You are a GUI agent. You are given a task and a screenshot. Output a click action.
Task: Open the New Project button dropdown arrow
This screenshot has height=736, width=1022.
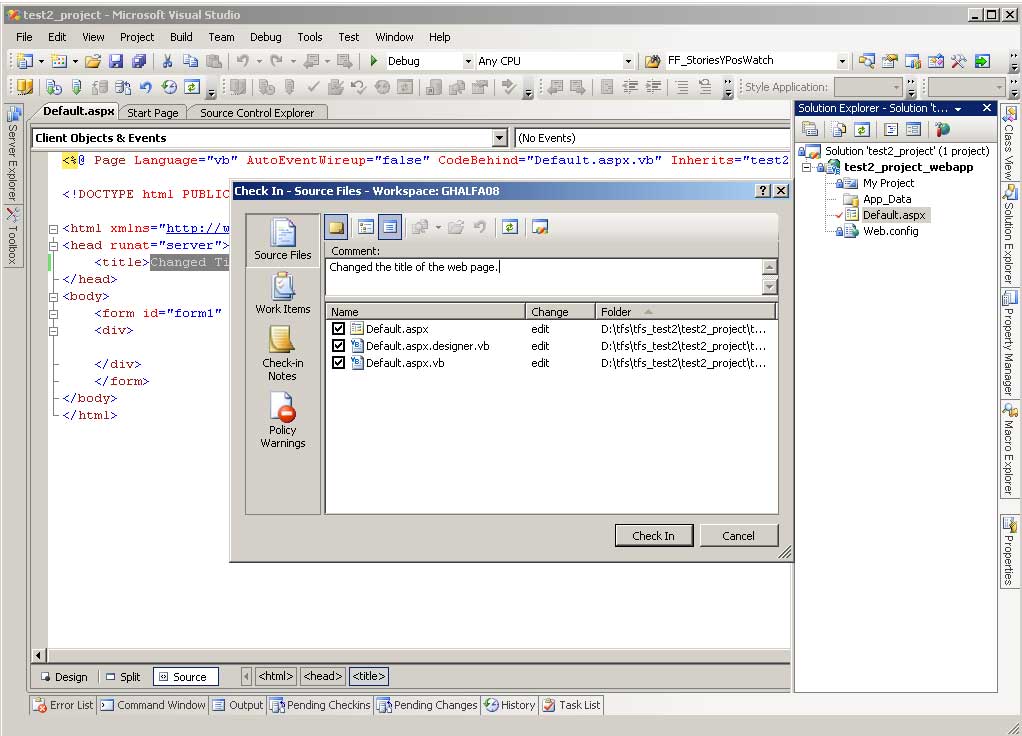(41, 61)
